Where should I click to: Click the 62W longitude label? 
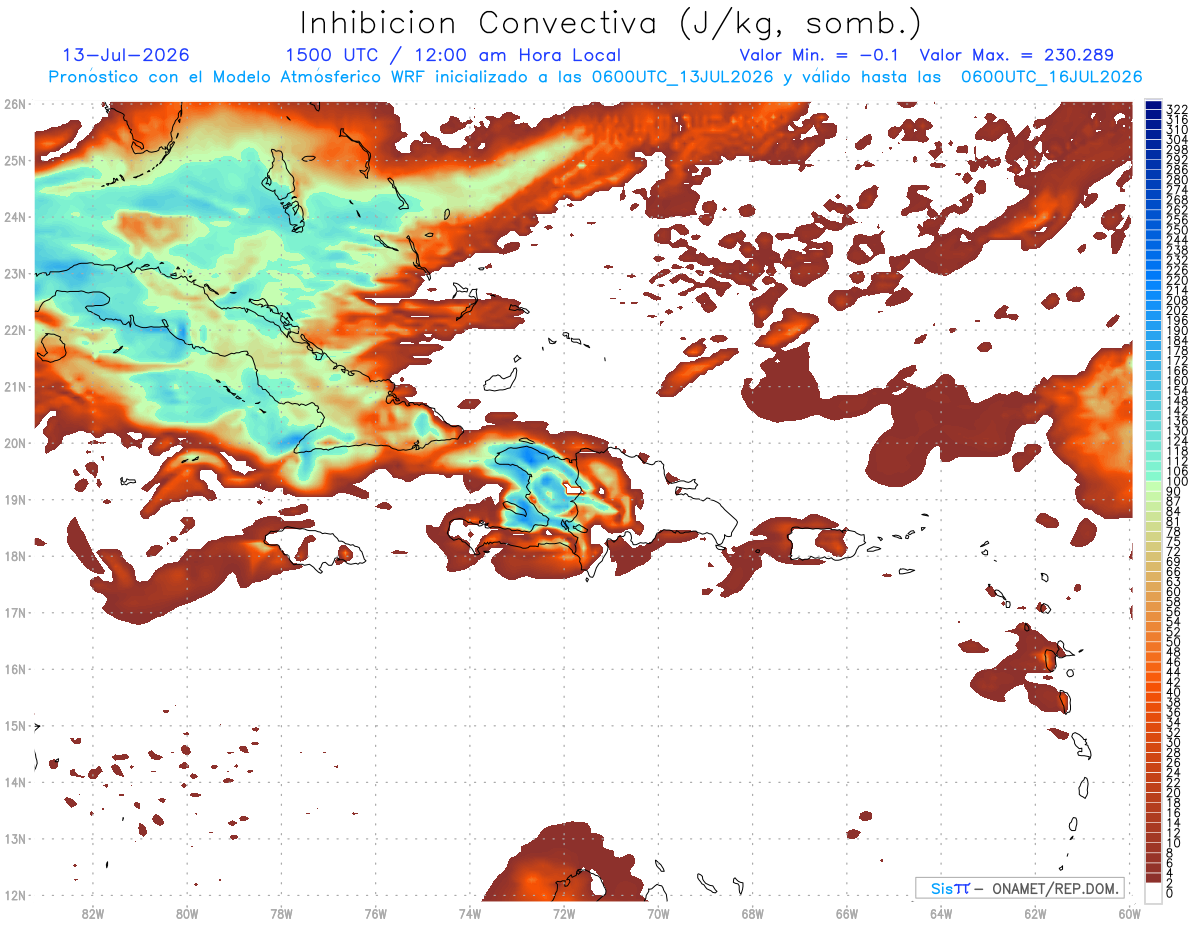click(1036, 913)
